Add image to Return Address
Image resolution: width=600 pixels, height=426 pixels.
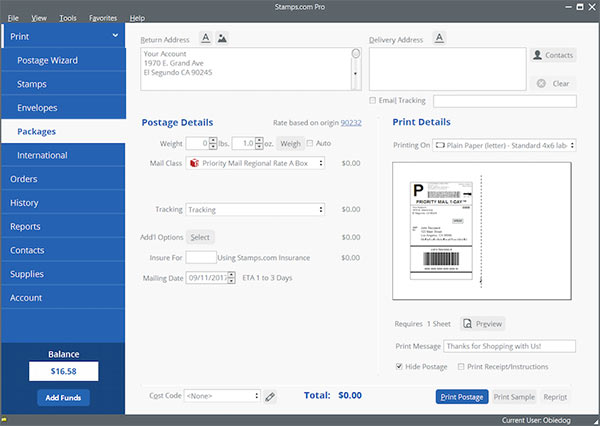[x=222, y=38]
